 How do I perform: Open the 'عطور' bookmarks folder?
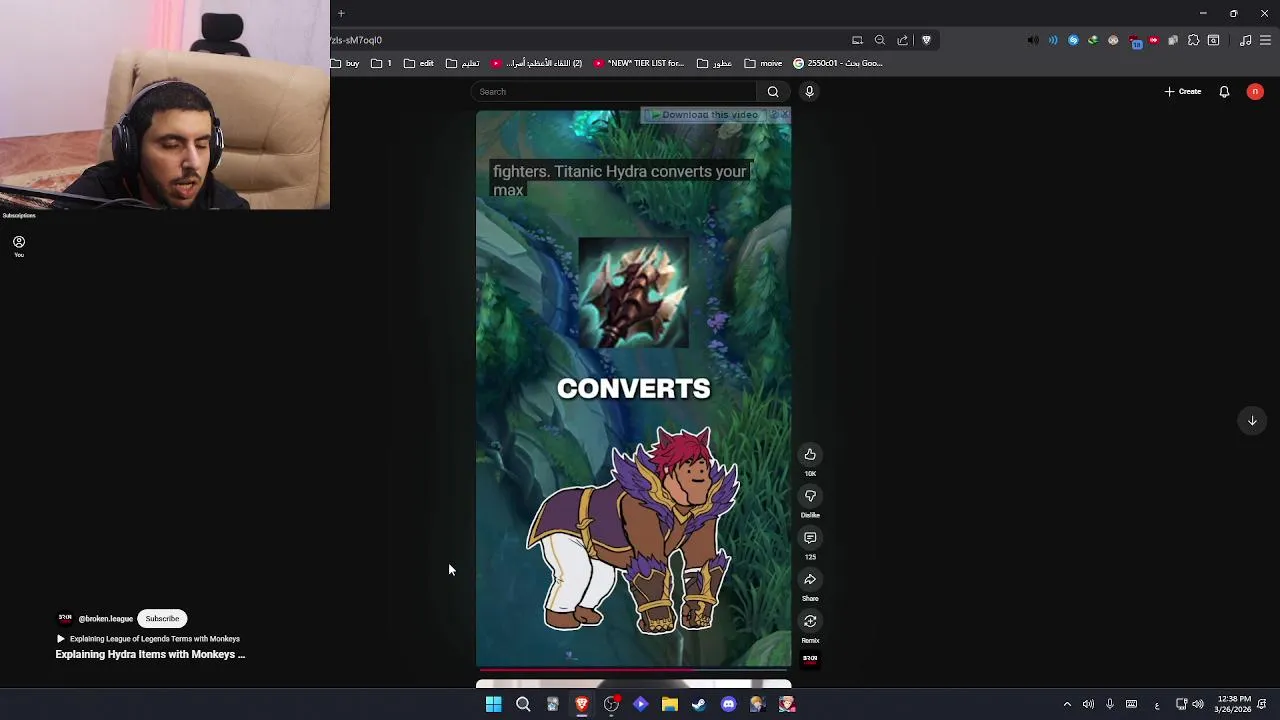[x=715, y=63]
